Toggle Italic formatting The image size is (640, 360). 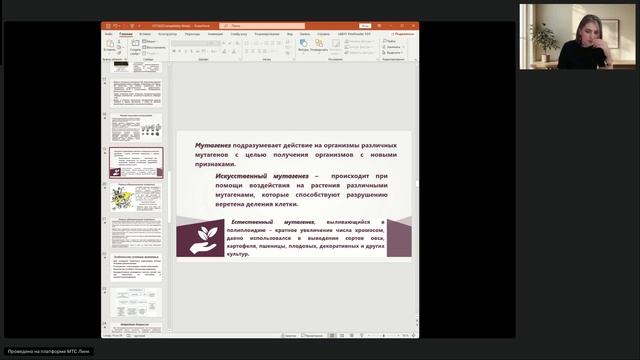click(180, 51)
